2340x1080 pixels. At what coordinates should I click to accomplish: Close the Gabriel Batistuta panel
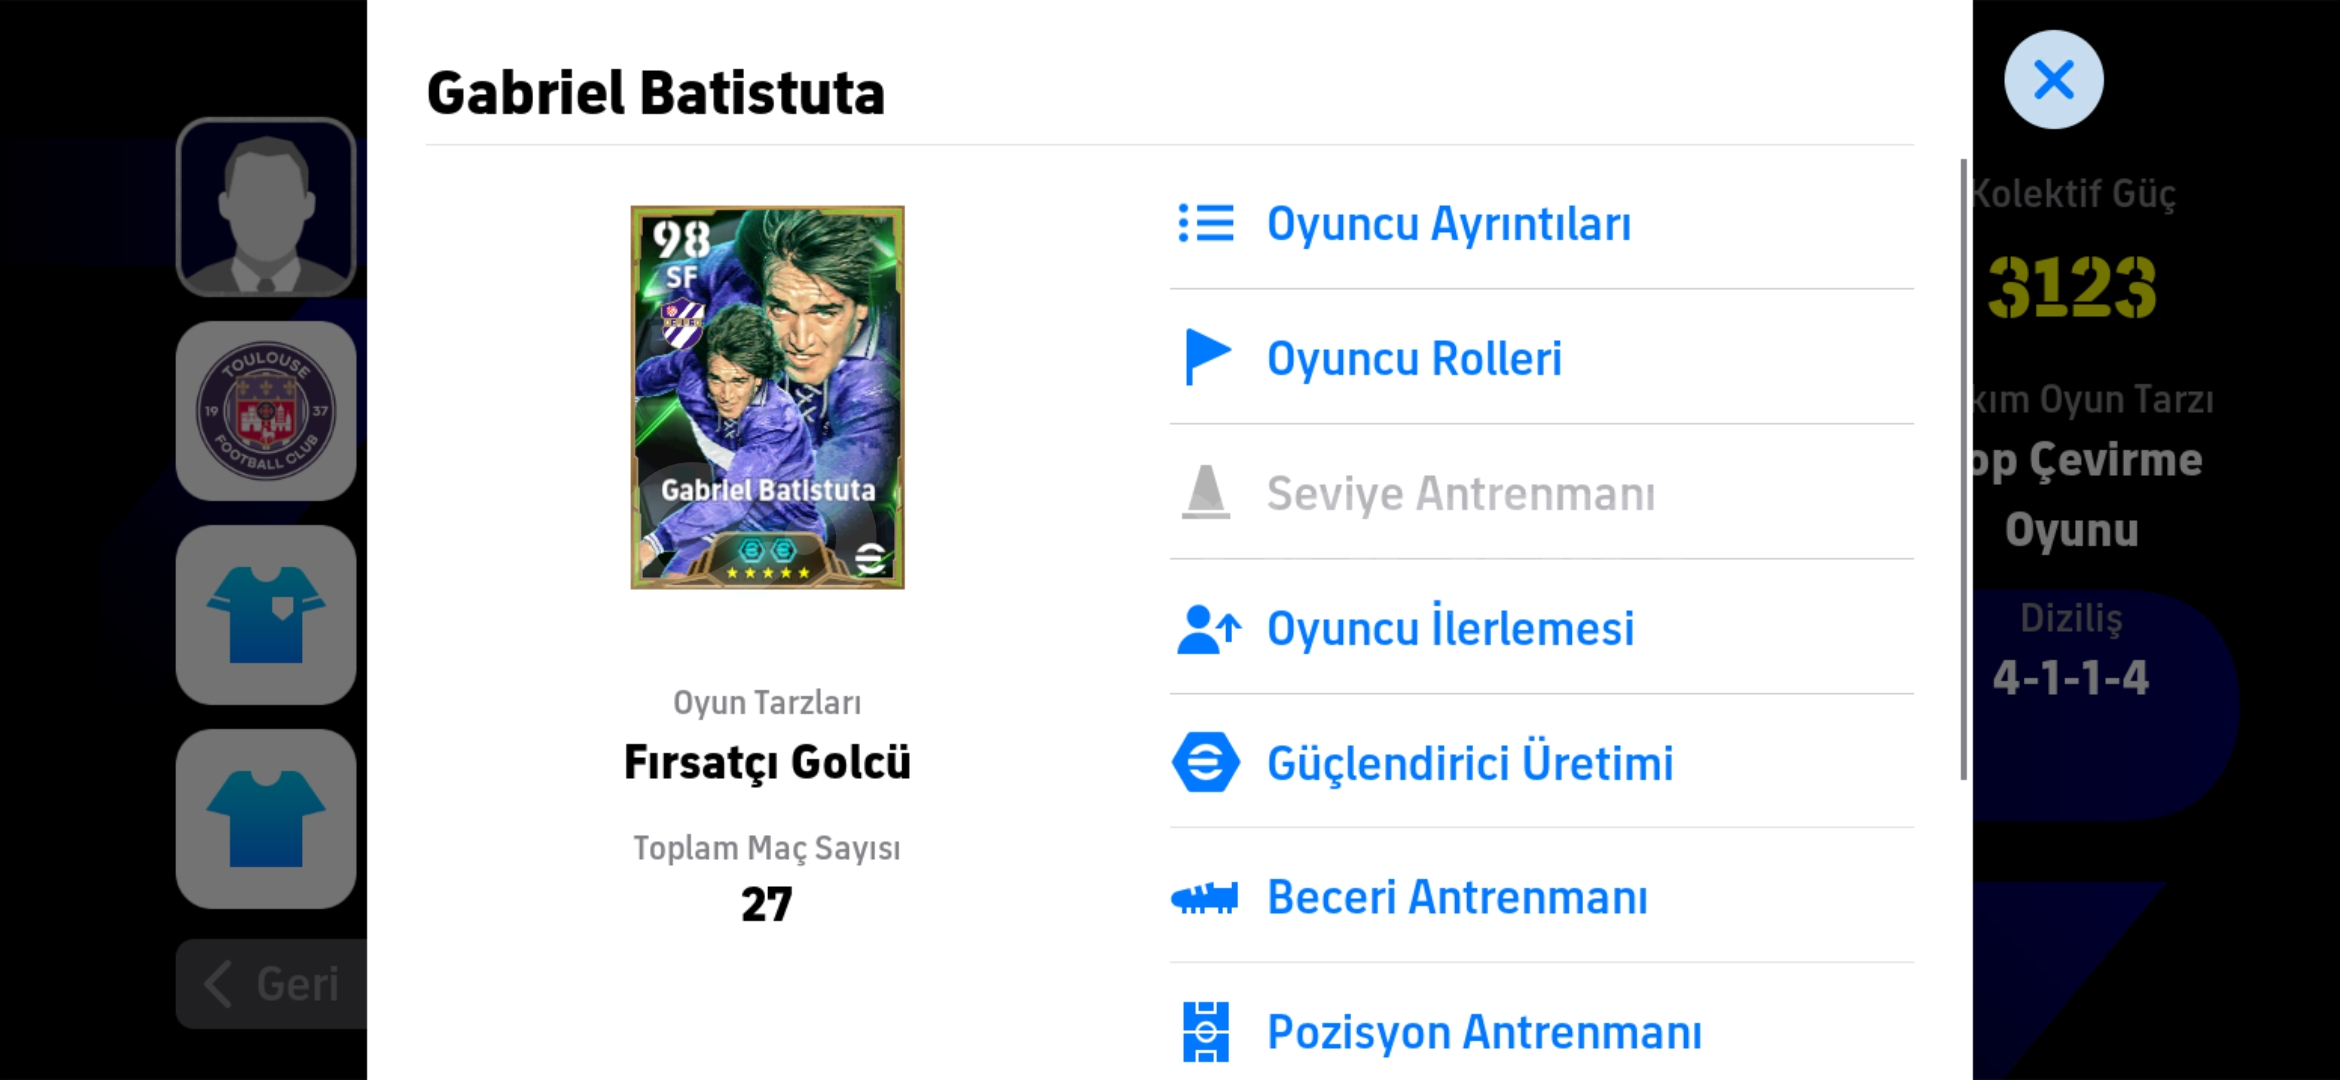tap(2054, 80)
